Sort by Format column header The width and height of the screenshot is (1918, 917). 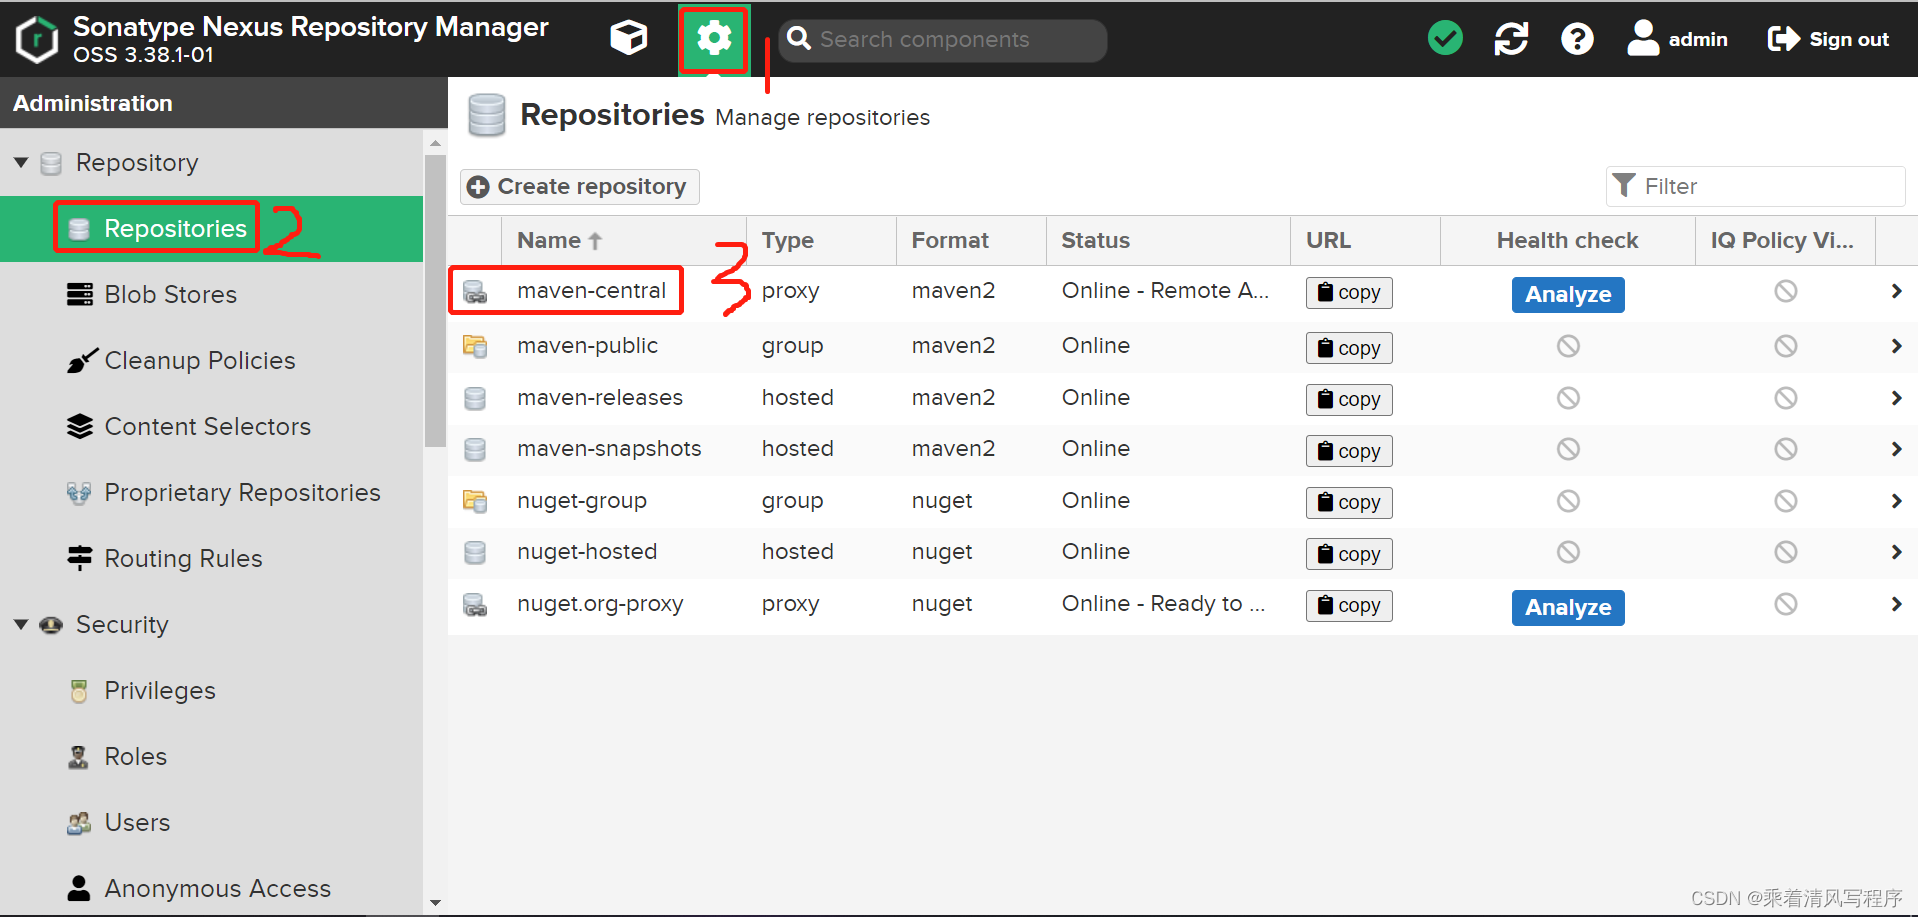point(971,240)
